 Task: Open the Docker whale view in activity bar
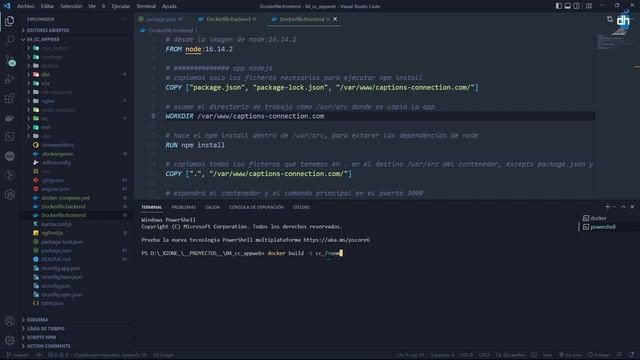9,118
